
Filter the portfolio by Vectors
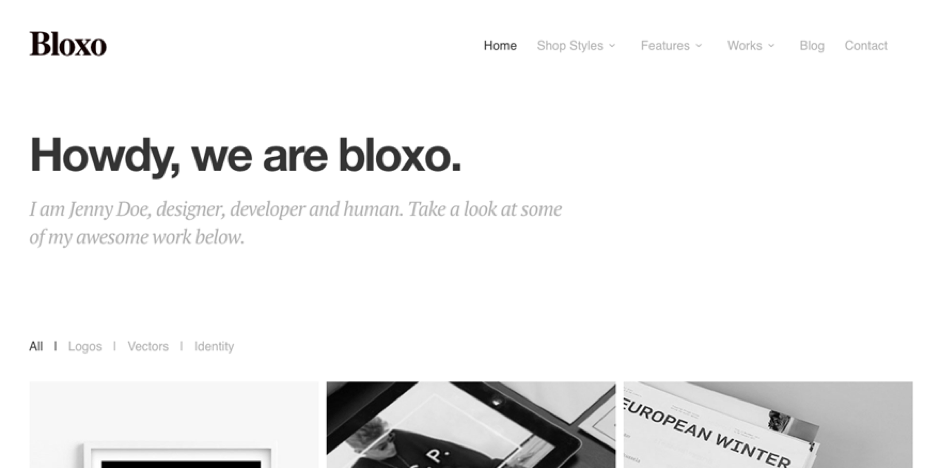[148, 346]
